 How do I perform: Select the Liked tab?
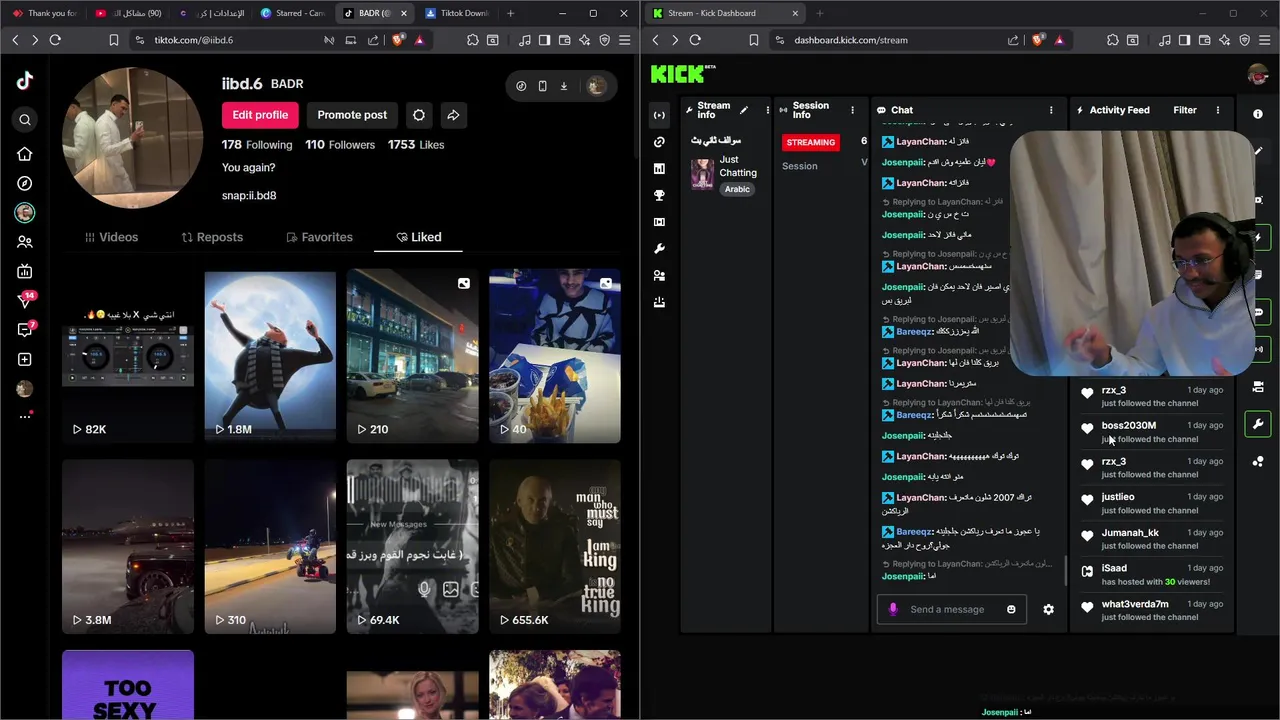click(x=419, y=237)
